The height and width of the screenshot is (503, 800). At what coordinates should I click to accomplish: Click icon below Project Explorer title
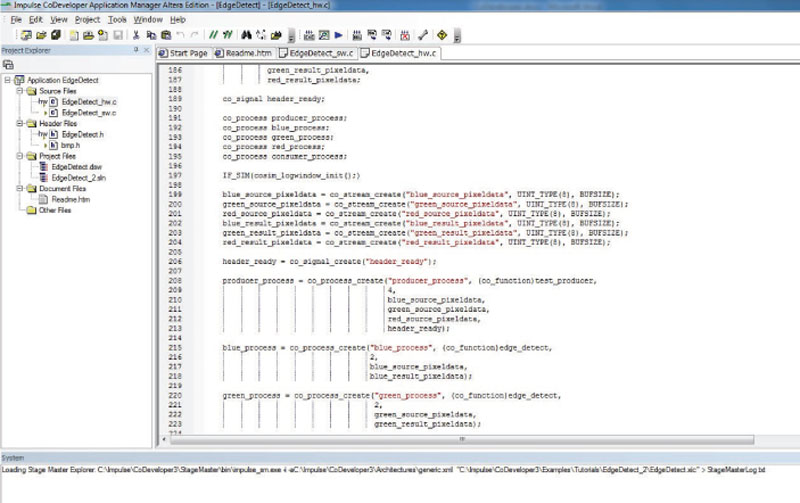click(8, 64)
